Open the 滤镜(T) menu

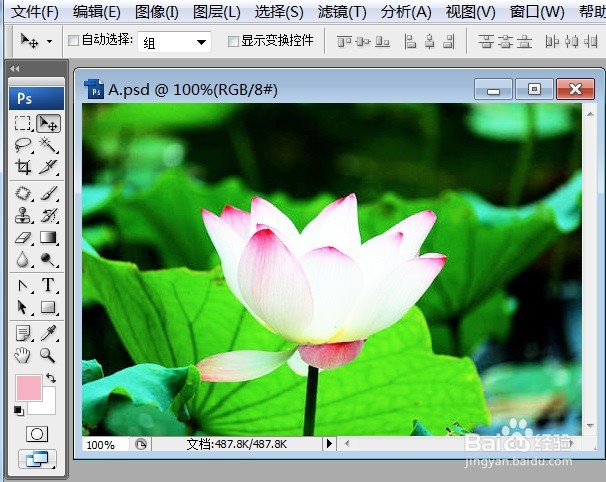[x=342, y=12]
